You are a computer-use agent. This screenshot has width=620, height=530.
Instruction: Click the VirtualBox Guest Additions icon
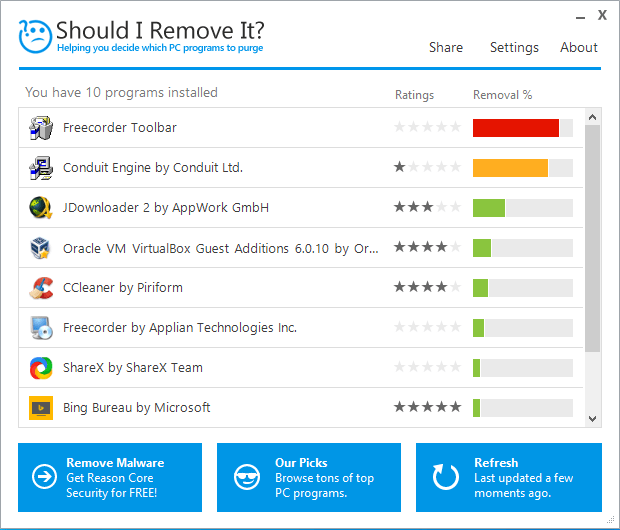tap(41, 248)
